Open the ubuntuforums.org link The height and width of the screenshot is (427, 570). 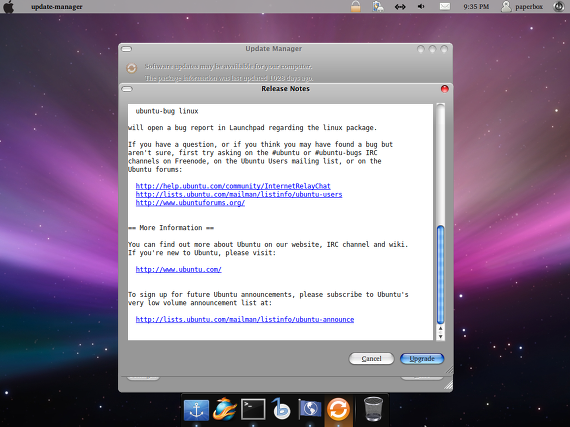190,203
